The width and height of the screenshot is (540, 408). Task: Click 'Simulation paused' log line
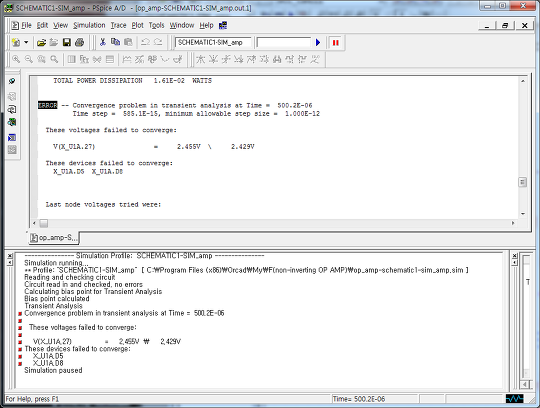point(53,370)
